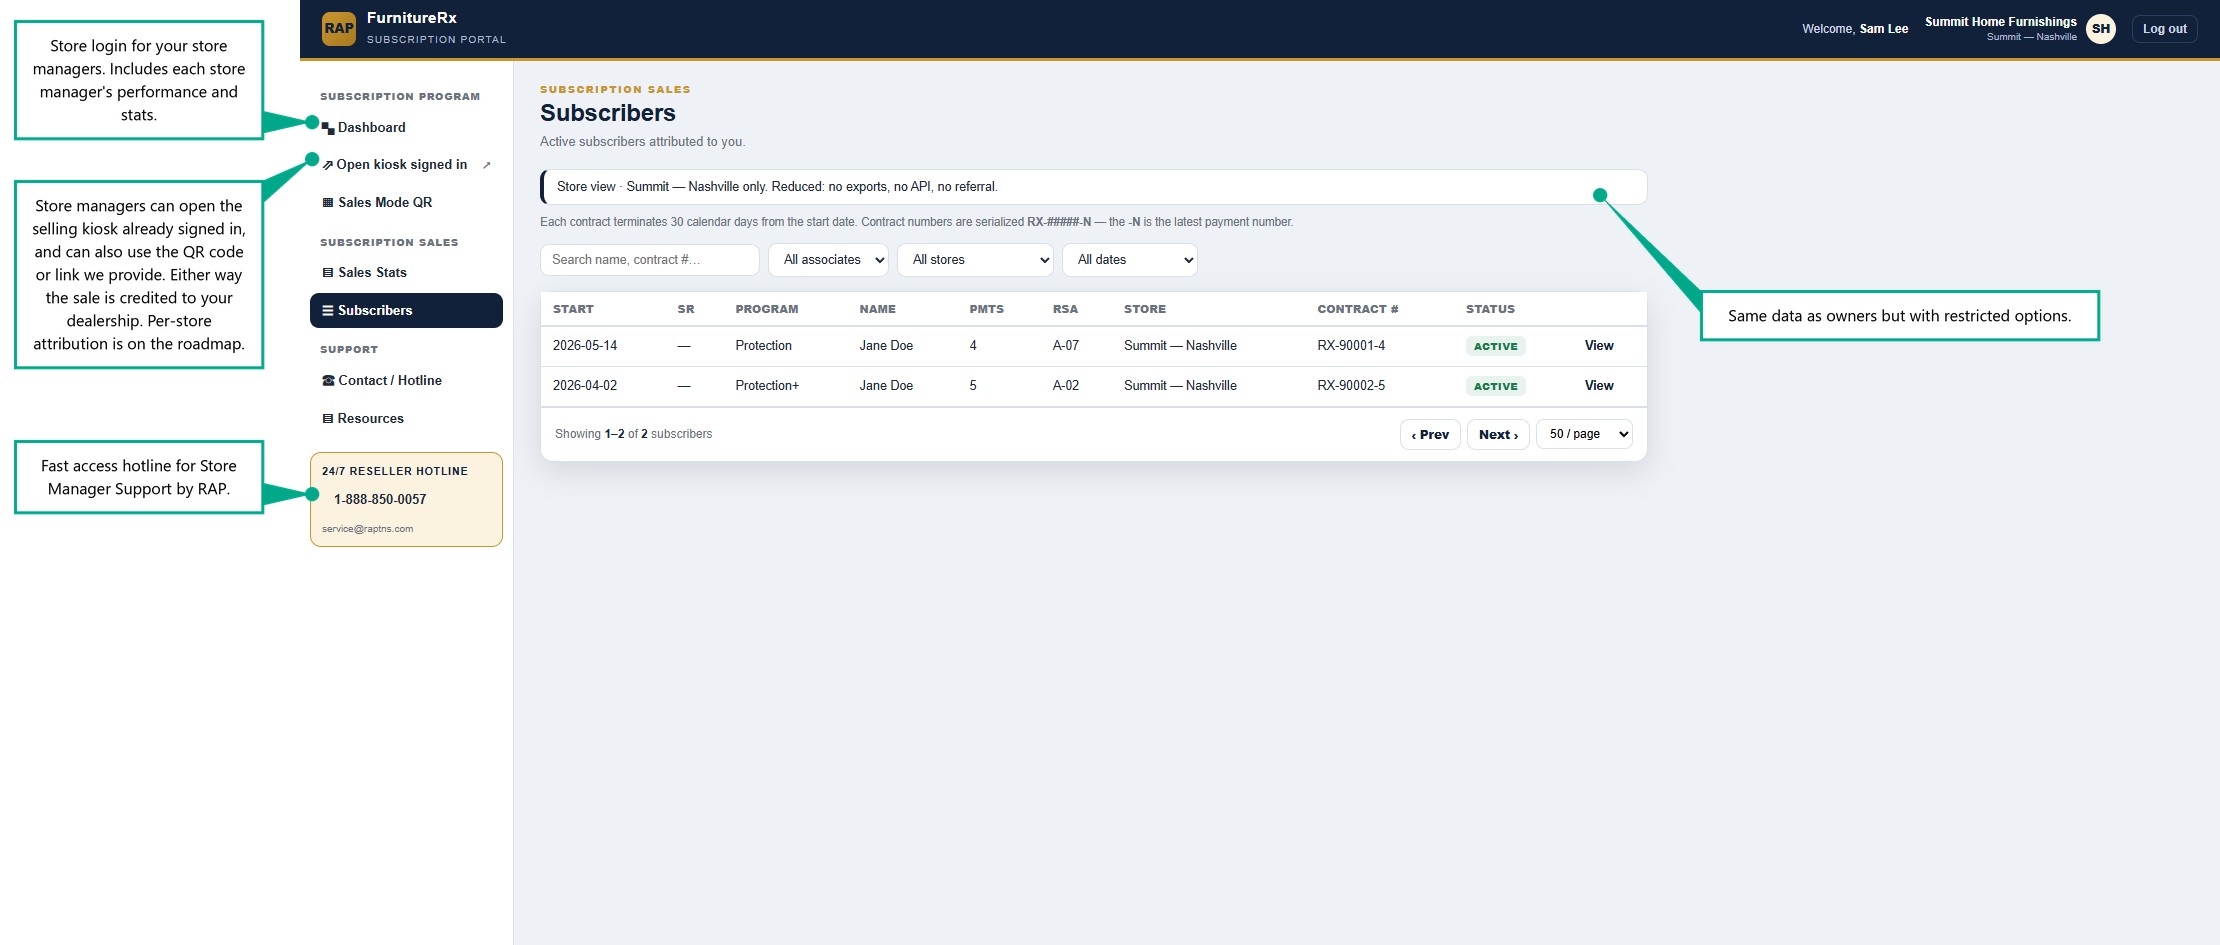Click the Sales Stats icon
This screenshot has height=945, width=2220.
(x=328, y=272)
